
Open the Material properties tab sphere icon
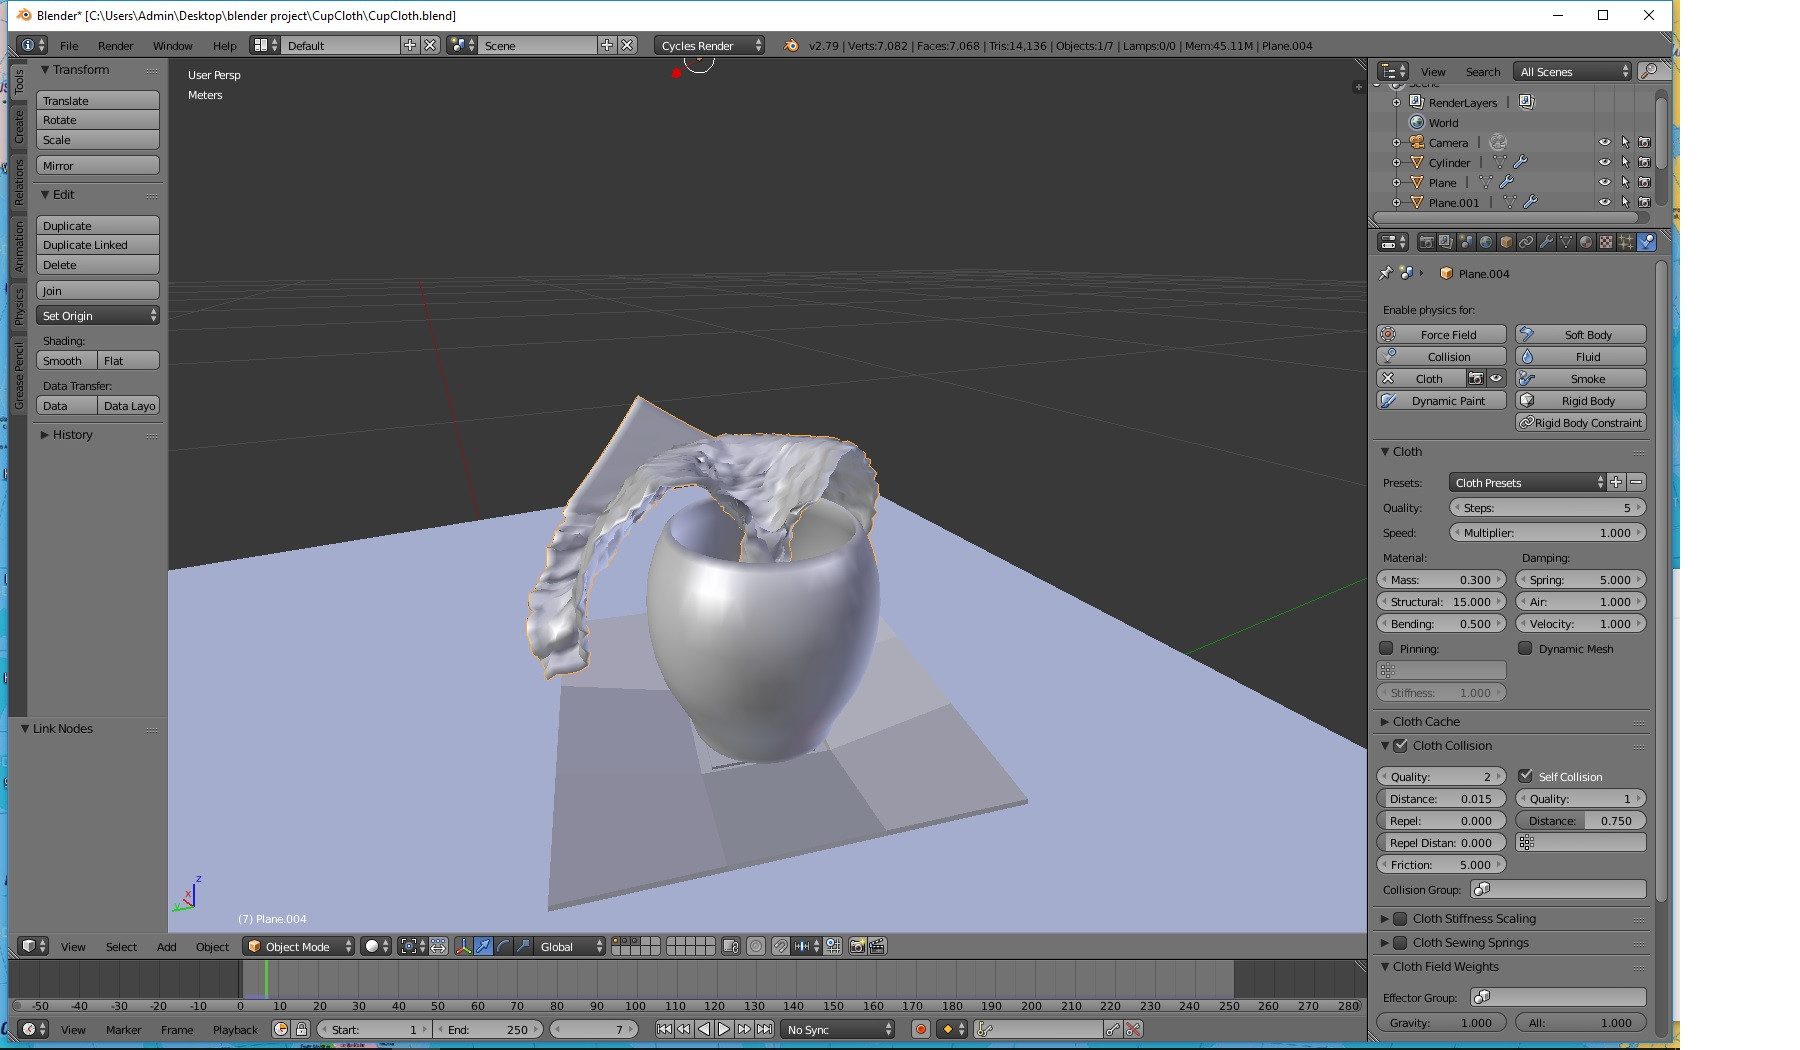tap(1586, 242)
